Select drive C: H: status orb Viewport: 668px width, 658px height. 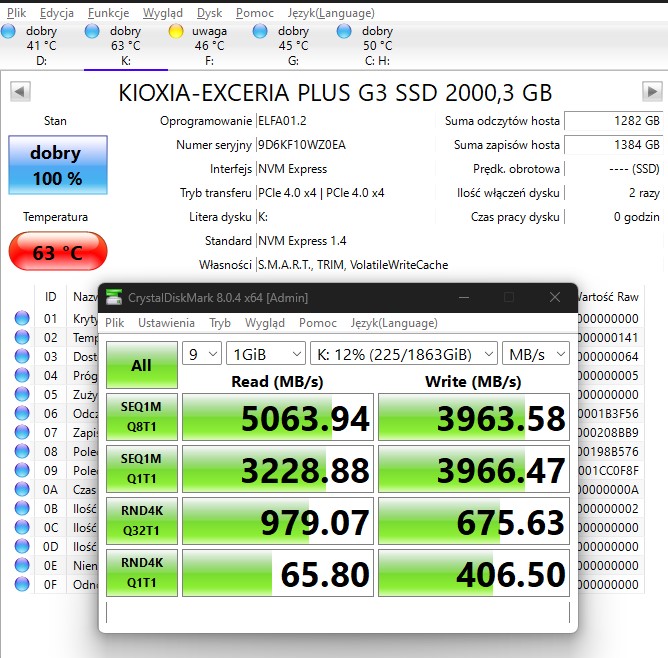(x=344, y=32)
